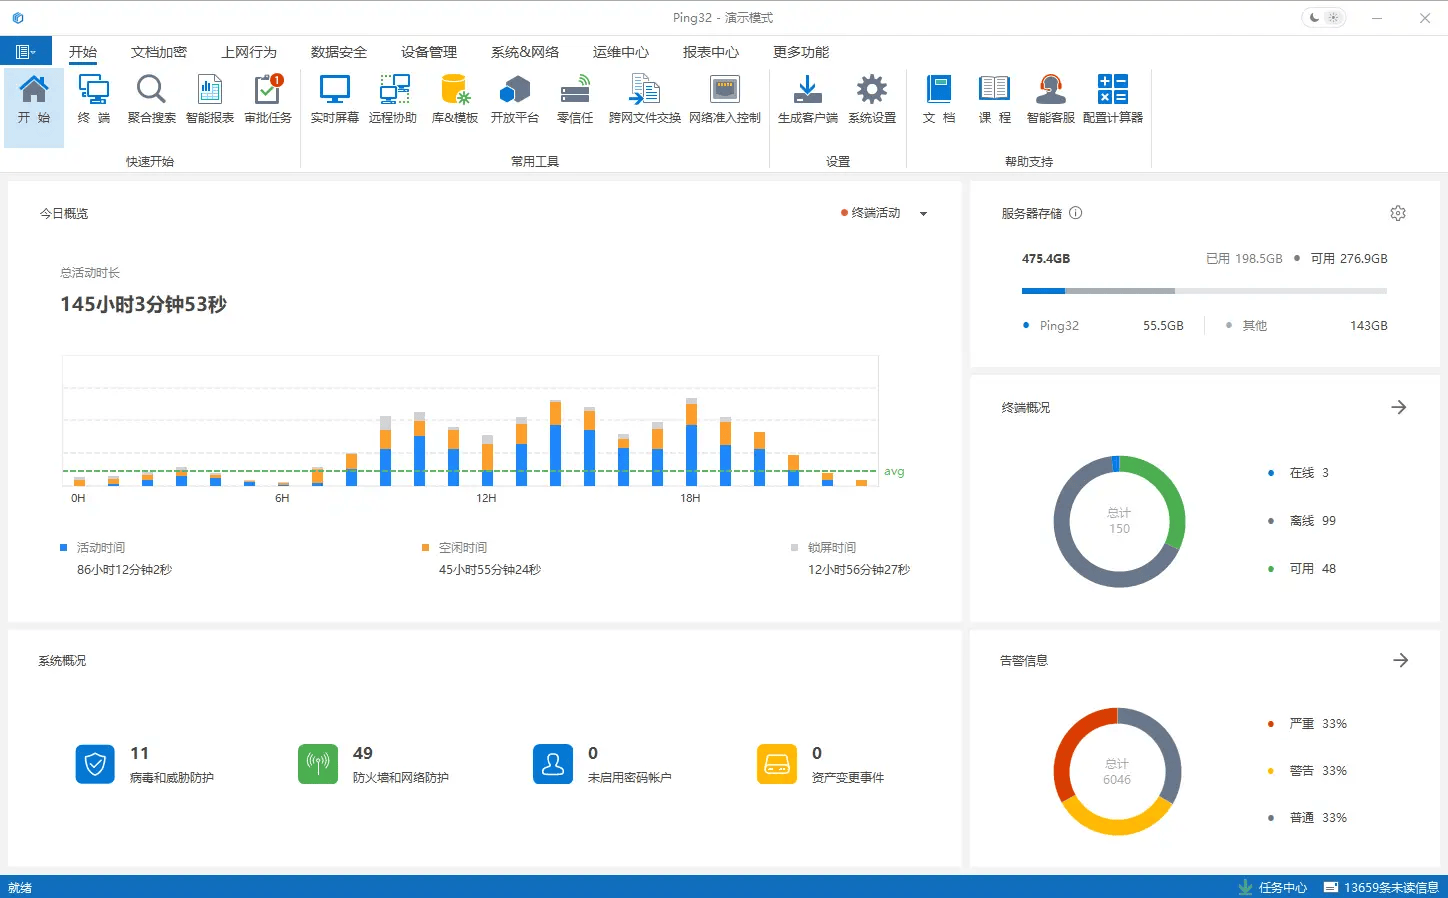Switch to the 报表中心 tab
The height and width of the screenshot is (898, 1448).
click(x=711, y=52)
